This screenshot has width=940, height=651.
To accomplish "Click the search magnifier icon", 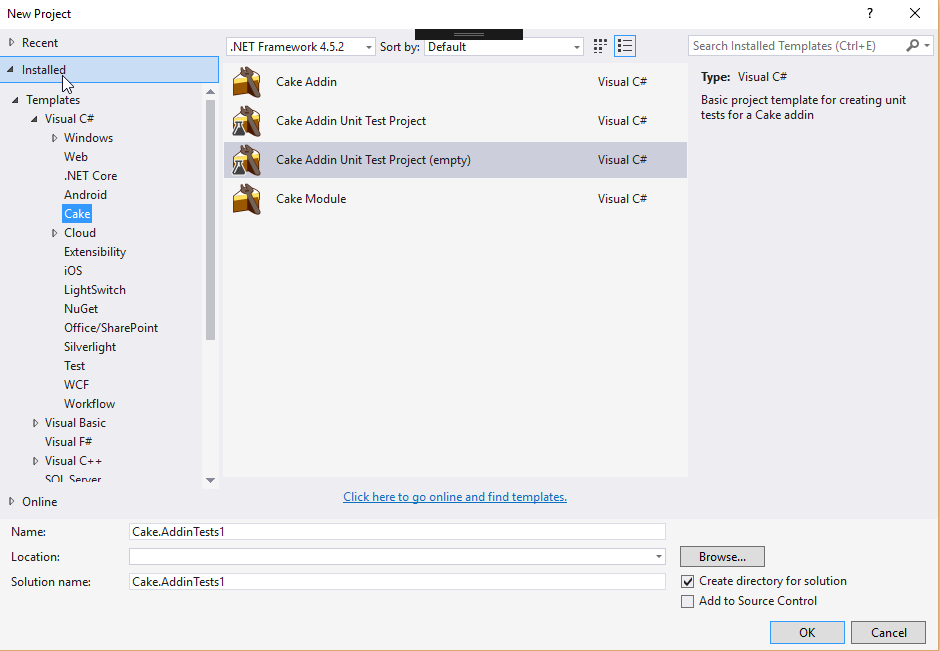I will pyautogui.click(x=912, y=46).
